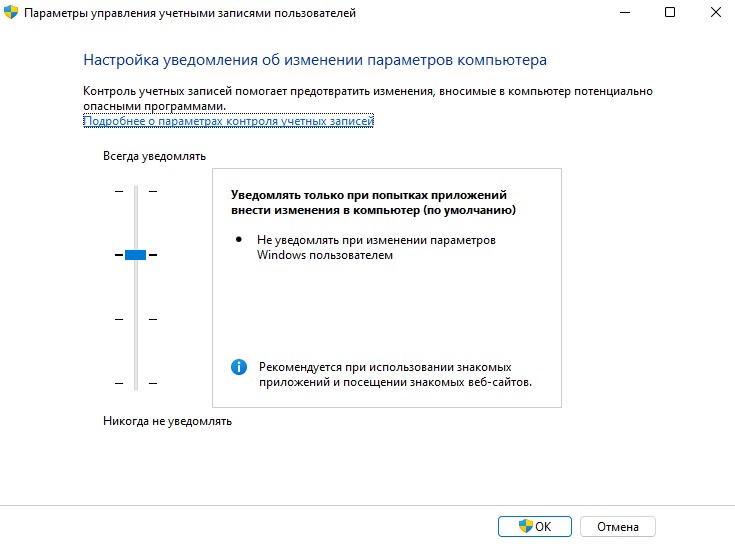735x544 pixels.
Task: Click the blue UAC slider thumb
Action: click(x=135, y=255)
